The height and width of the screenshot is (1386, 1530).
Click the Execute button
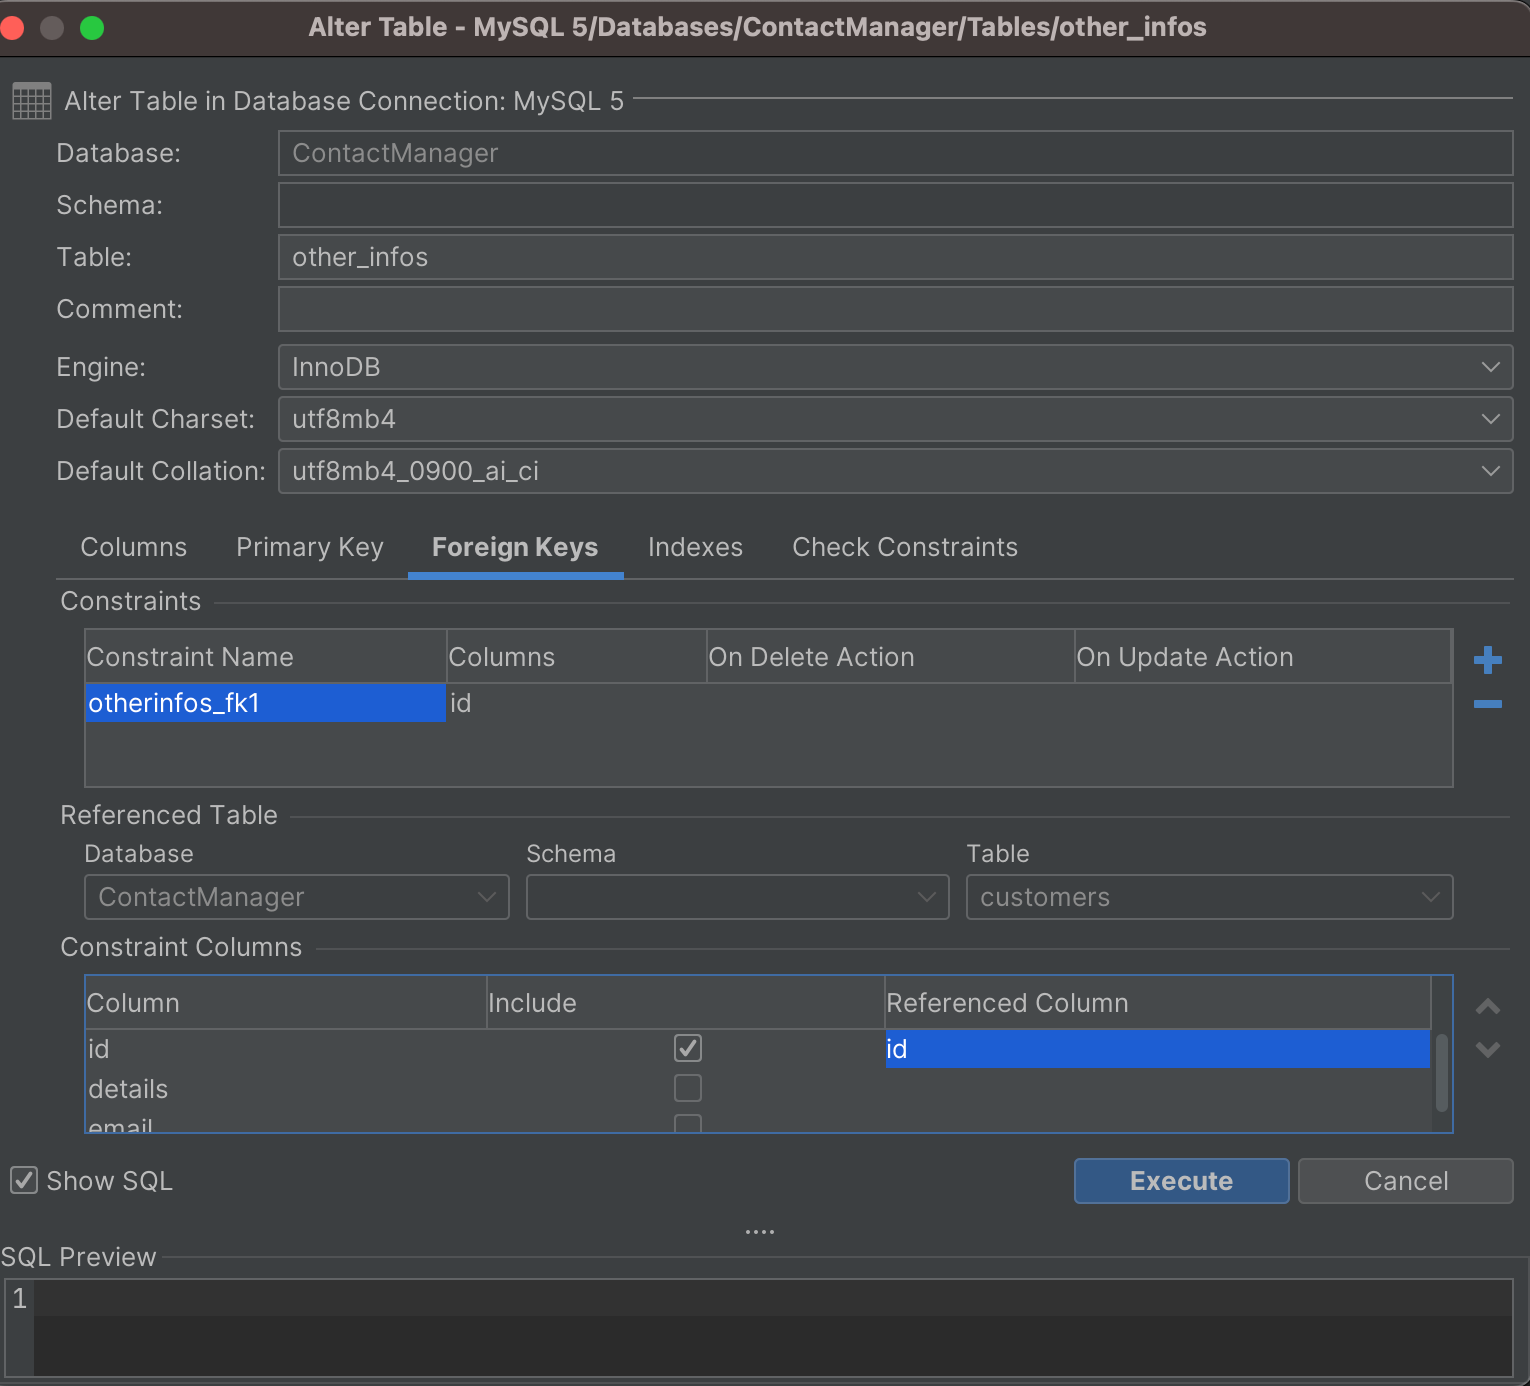point(1181,1181)
